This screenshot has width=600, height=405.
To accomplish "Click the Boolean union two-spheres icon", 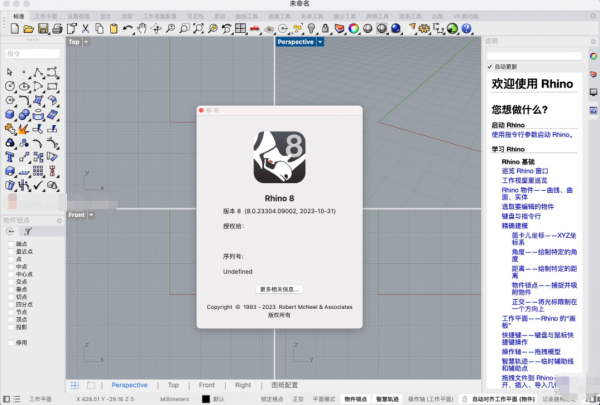I will tap(24, 114).
